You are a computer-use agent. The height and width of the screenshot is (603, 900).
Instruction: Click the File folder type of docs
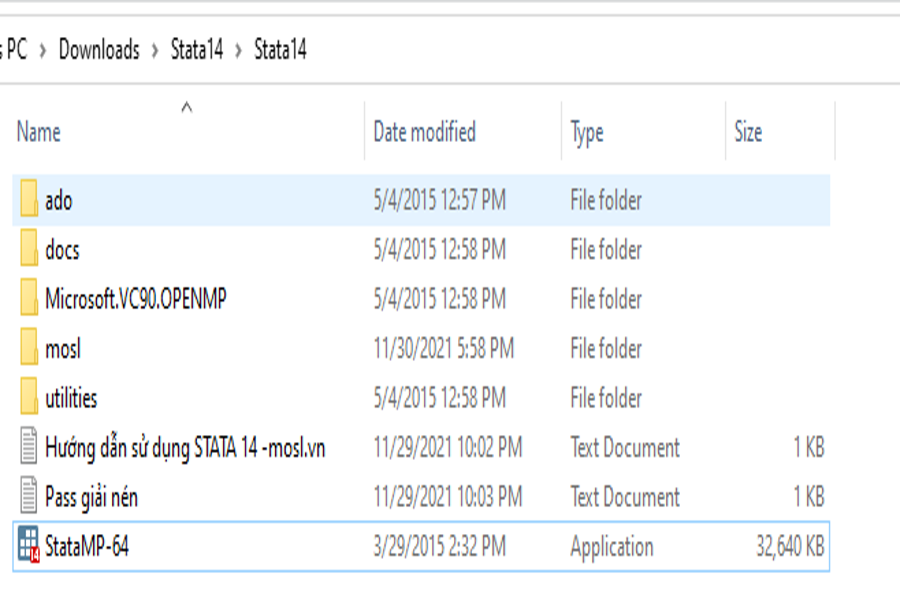pyautogui.click(x=606, y=250)
